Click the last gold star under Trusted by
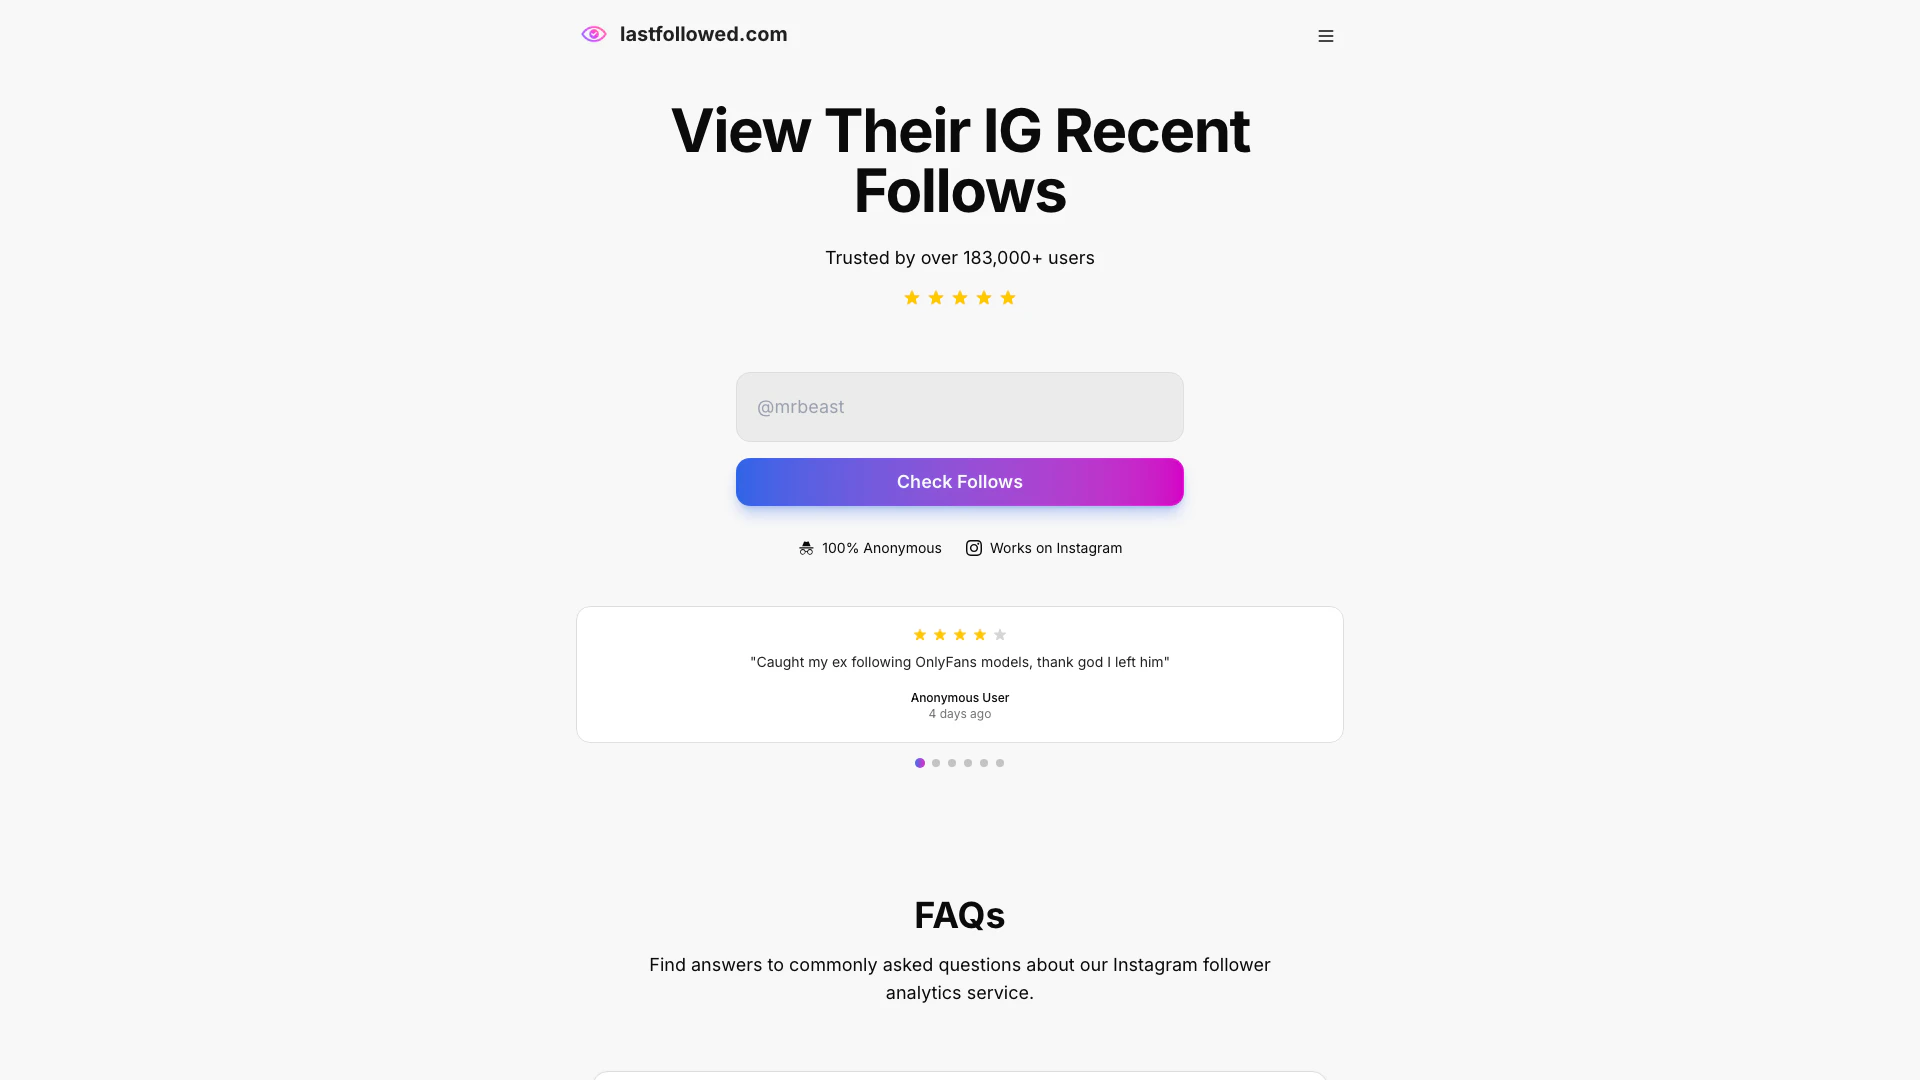Viewport: 1920px width, 1080px height. tap(1008, 298)
